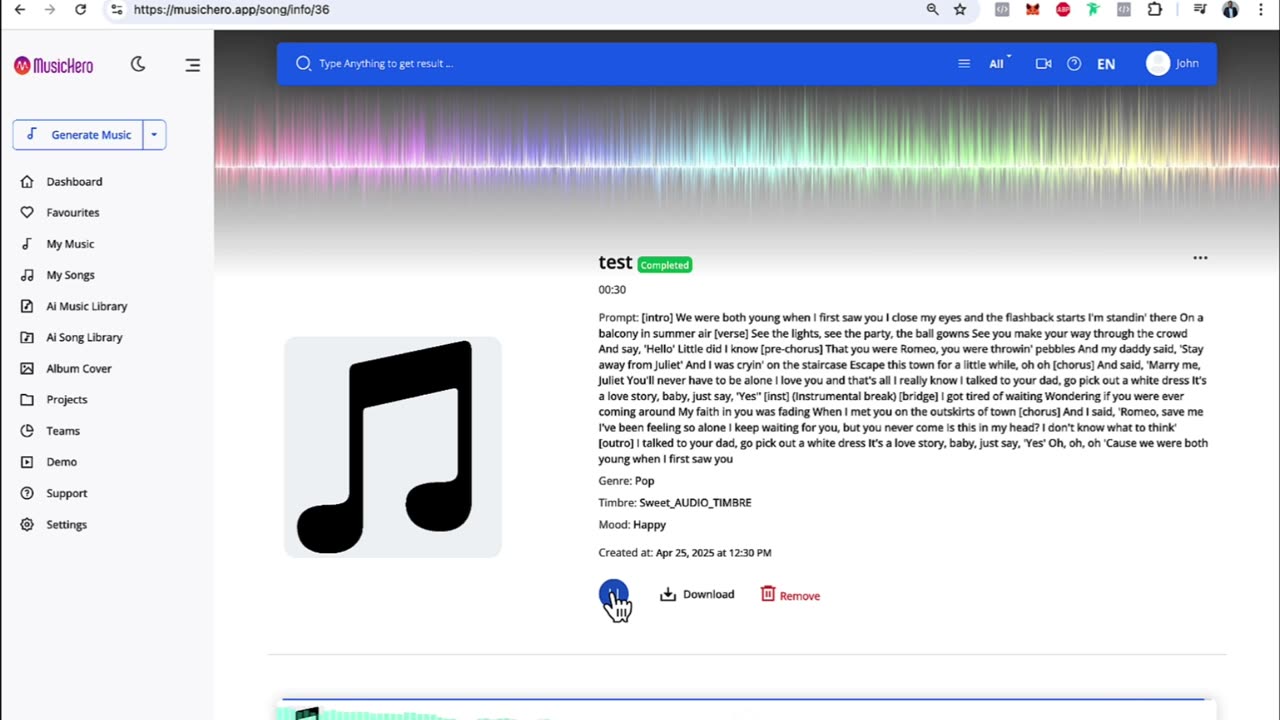Open the Chrome profile avatar
The height and width of the screenshot is (720, 1280).
pos(1230,9)
